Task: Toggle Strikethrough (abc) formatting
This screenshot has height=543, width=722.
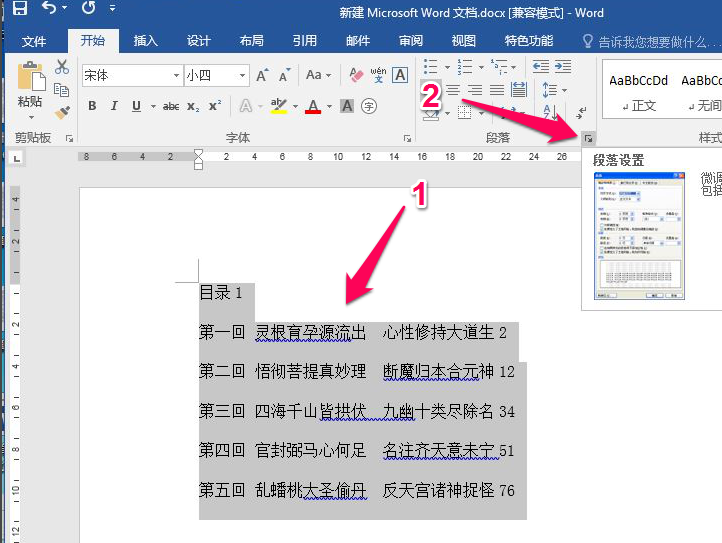Action: 171,106
